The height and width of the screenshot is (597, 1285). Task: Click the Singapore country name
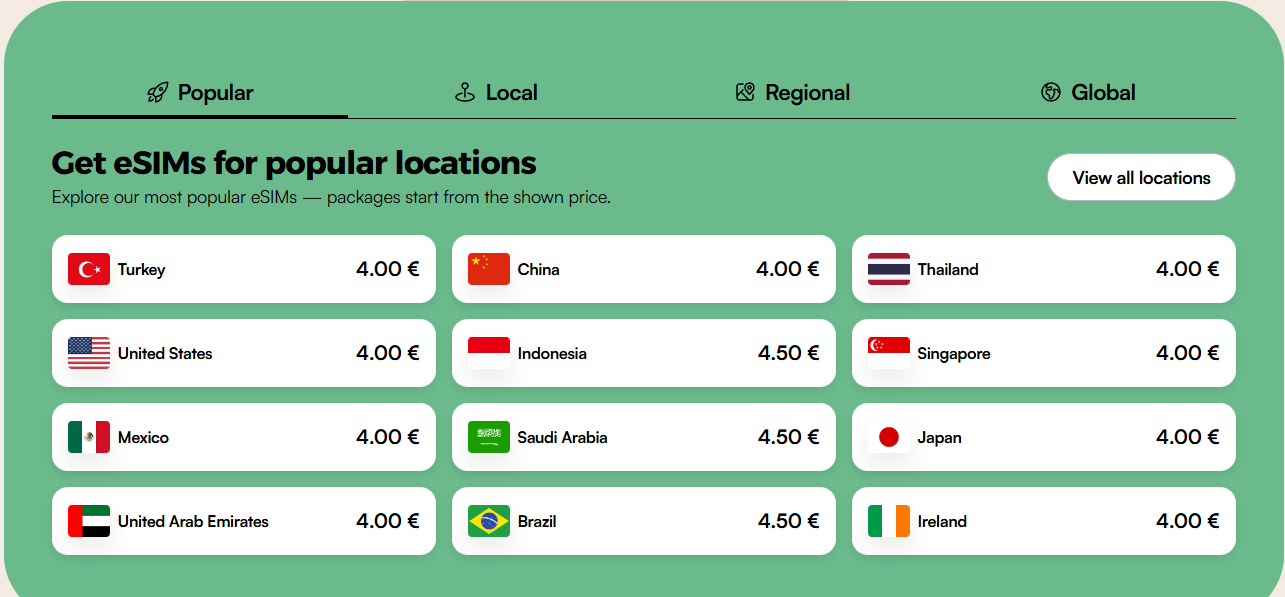click(954, 353)
